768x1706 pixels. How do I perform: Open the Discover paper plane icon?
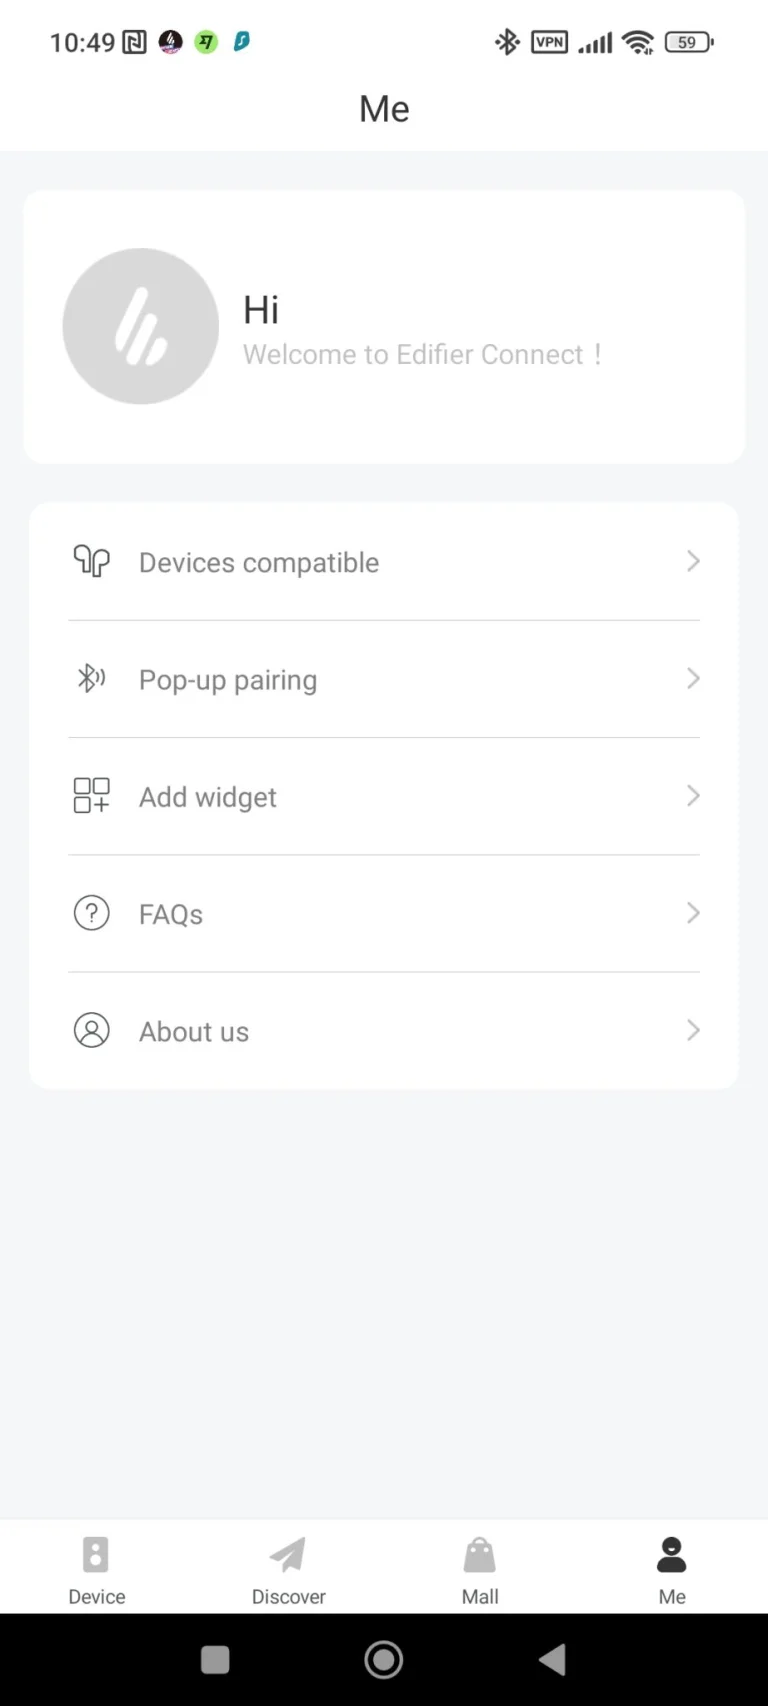288,1555
